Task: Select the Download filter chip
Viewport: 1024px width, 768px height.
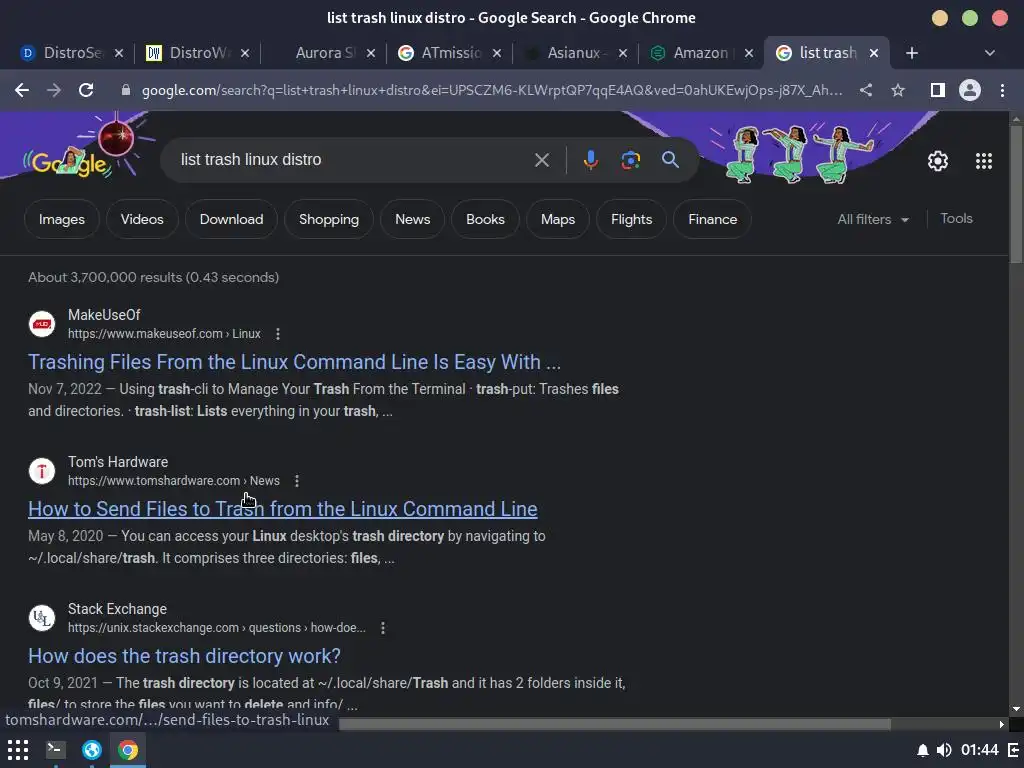Action: 231,219
